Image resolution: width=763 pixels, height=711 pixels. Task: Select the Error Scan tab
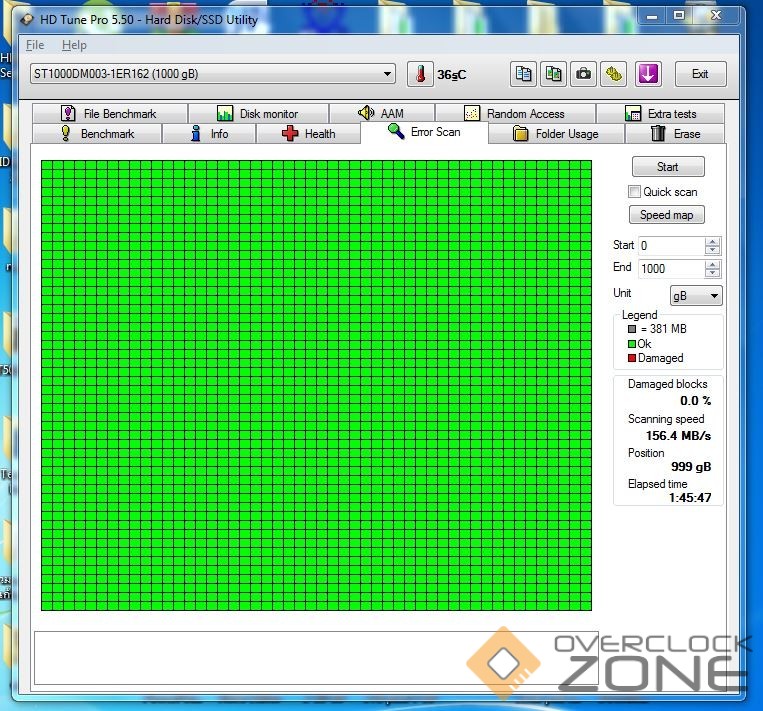(424, 132)
